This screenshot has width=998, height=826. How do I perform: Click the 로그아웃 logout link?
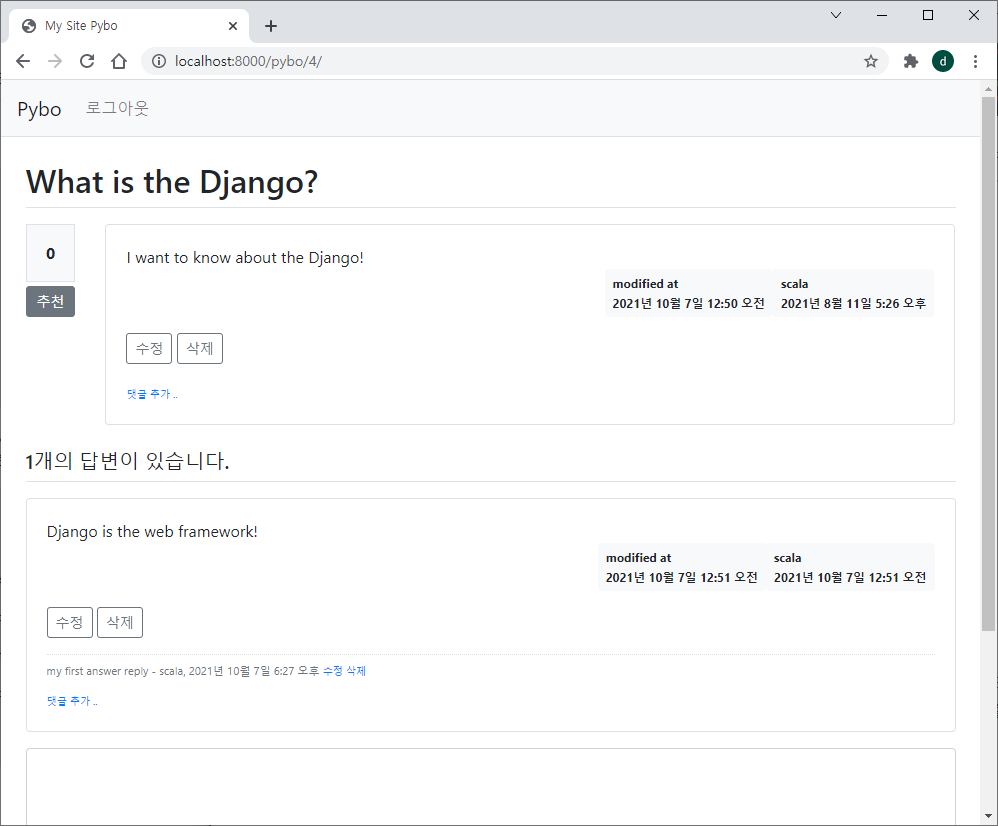[x=117, y=108]
